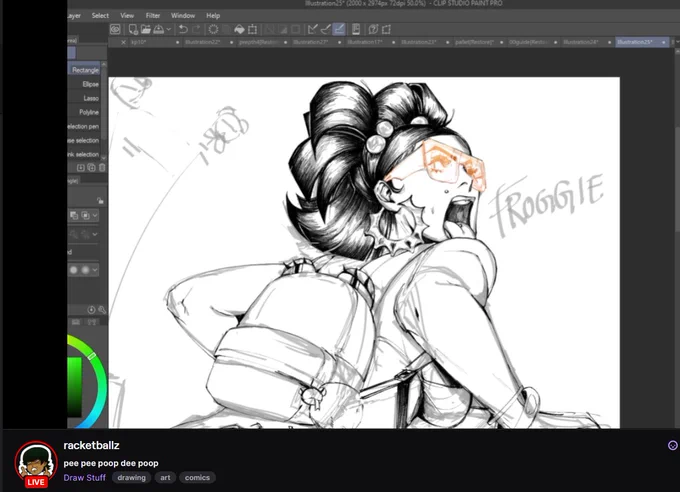680x492 pixels.
Task: Open the Draw Stuff category link
Action: click(x=85, y=478)
